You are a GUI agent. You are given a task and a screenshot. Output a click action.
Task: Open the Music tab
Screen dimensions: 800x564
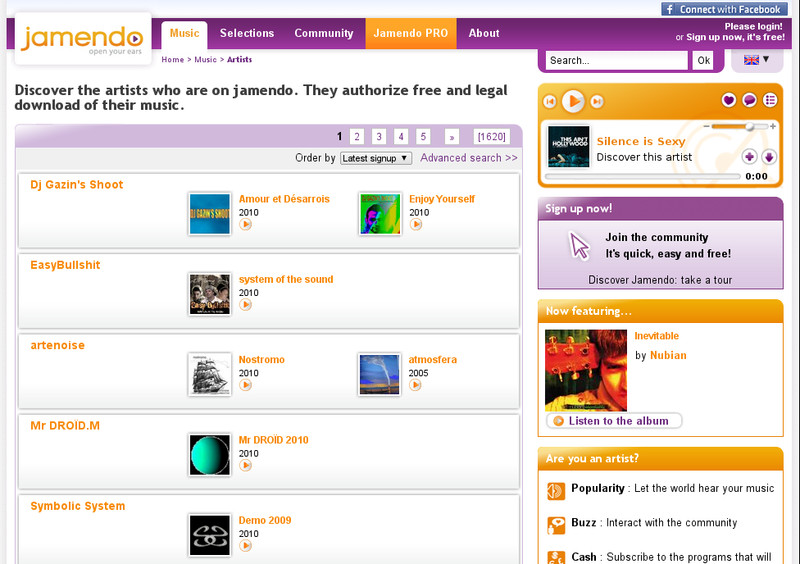coord(184,33)
